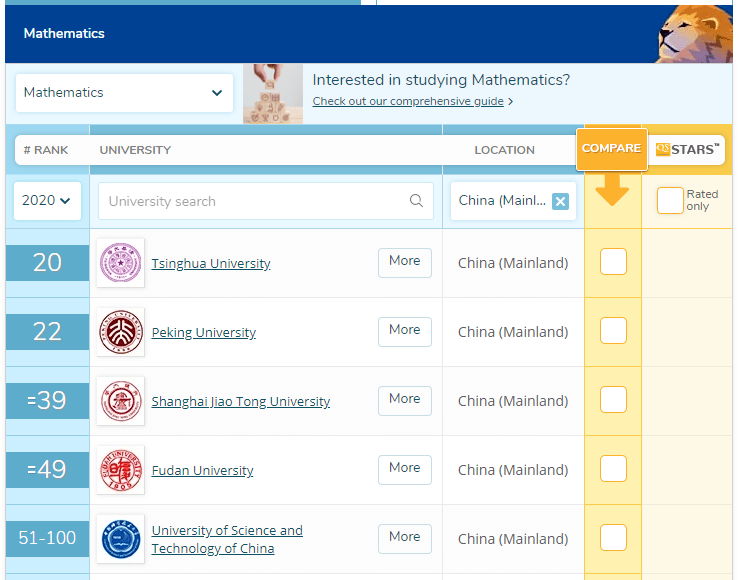Viewport: 747px width, 580px height.
Task: Click the UNIVERSITY column header
Action: coord(135,150)
